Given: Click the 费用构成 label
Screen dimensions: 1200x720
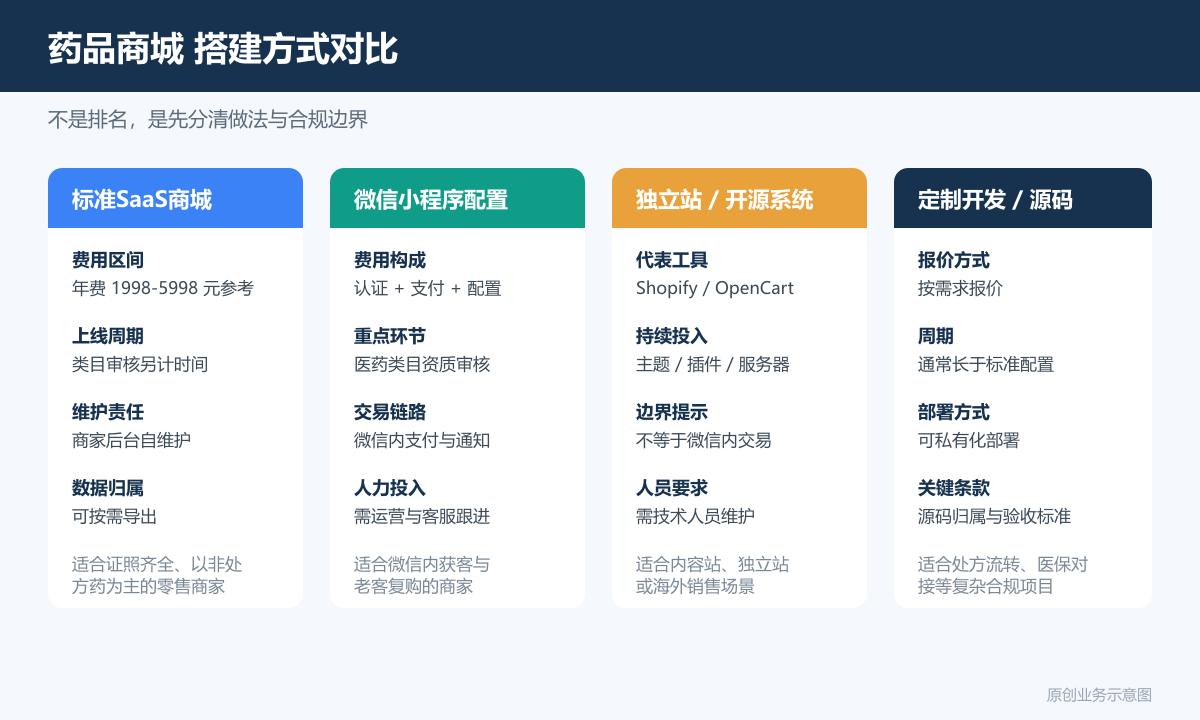Looking at the screenshot, I should 390,260.
